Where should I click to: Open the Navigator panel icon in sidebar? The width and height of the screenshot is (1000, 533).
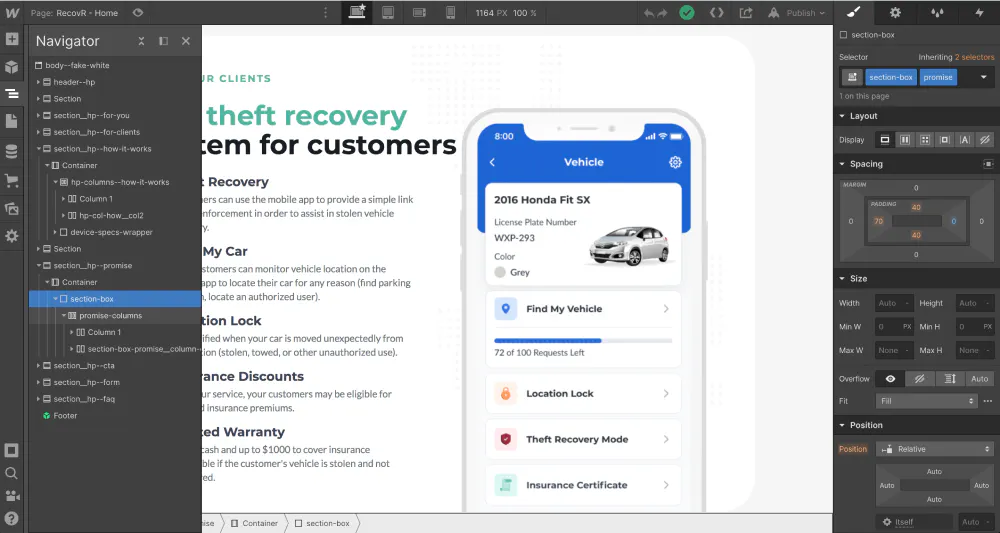point(11,94)
